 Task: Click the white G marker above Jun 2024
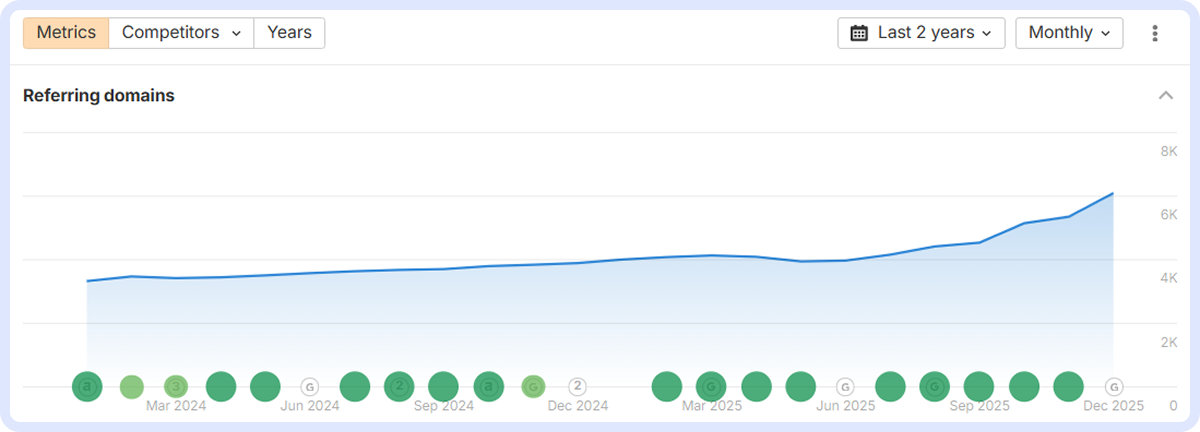click(310, 386)
